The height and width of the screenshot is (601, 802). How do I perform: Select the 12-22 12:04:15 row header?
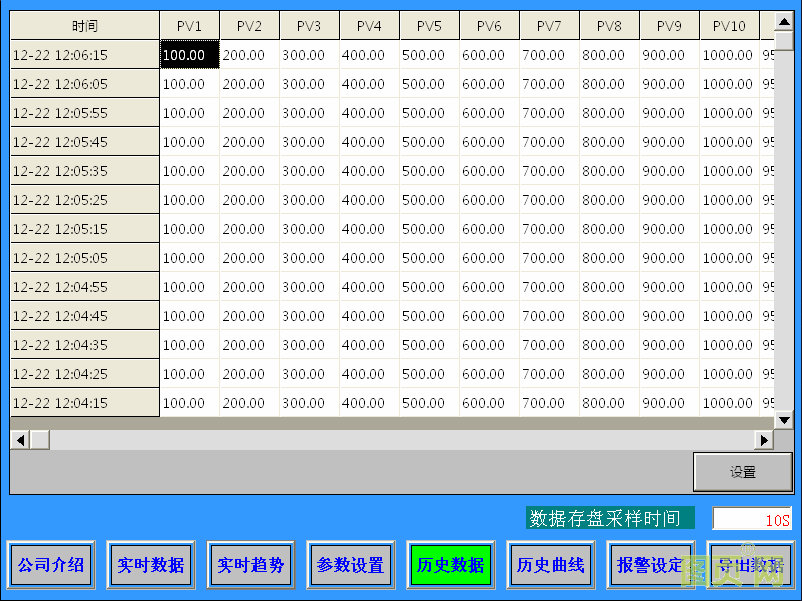pyautogui.click(x=85, y=403)
